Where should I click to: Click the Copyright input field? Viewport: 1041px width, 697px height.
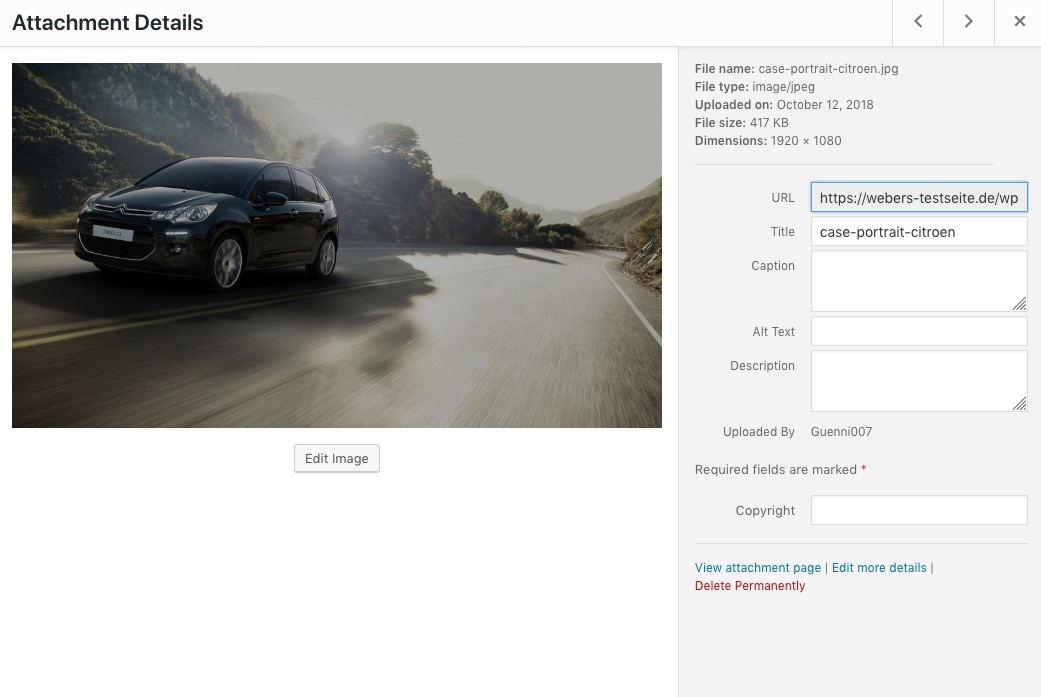[x=919, y=510]
